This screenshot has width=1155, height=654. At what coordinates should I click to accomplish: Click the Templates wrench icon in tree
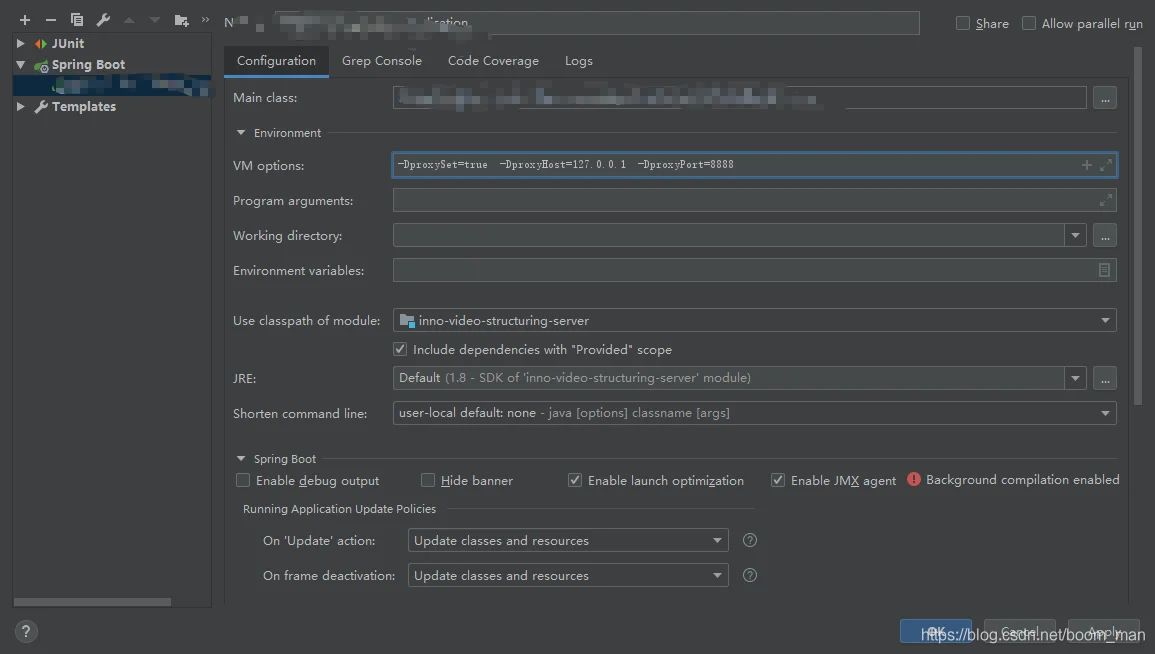tap(41, 107)
